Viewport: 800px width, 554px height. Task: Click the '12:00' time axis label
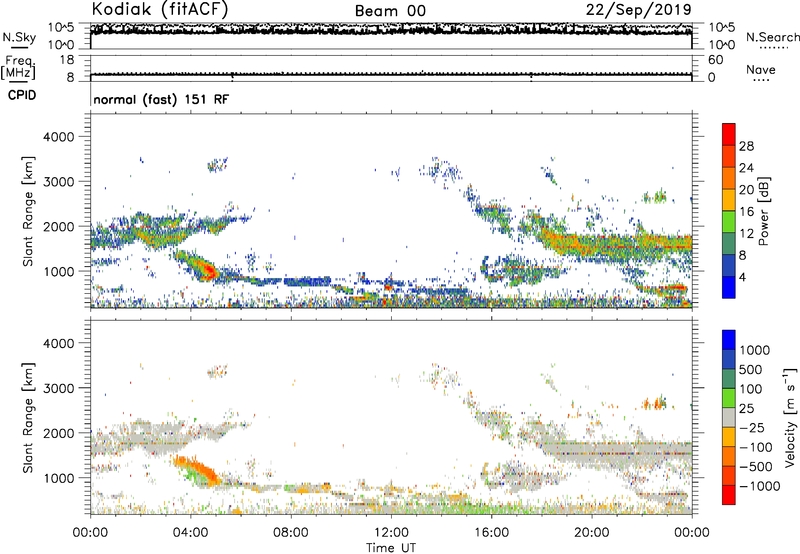(391, 533)
